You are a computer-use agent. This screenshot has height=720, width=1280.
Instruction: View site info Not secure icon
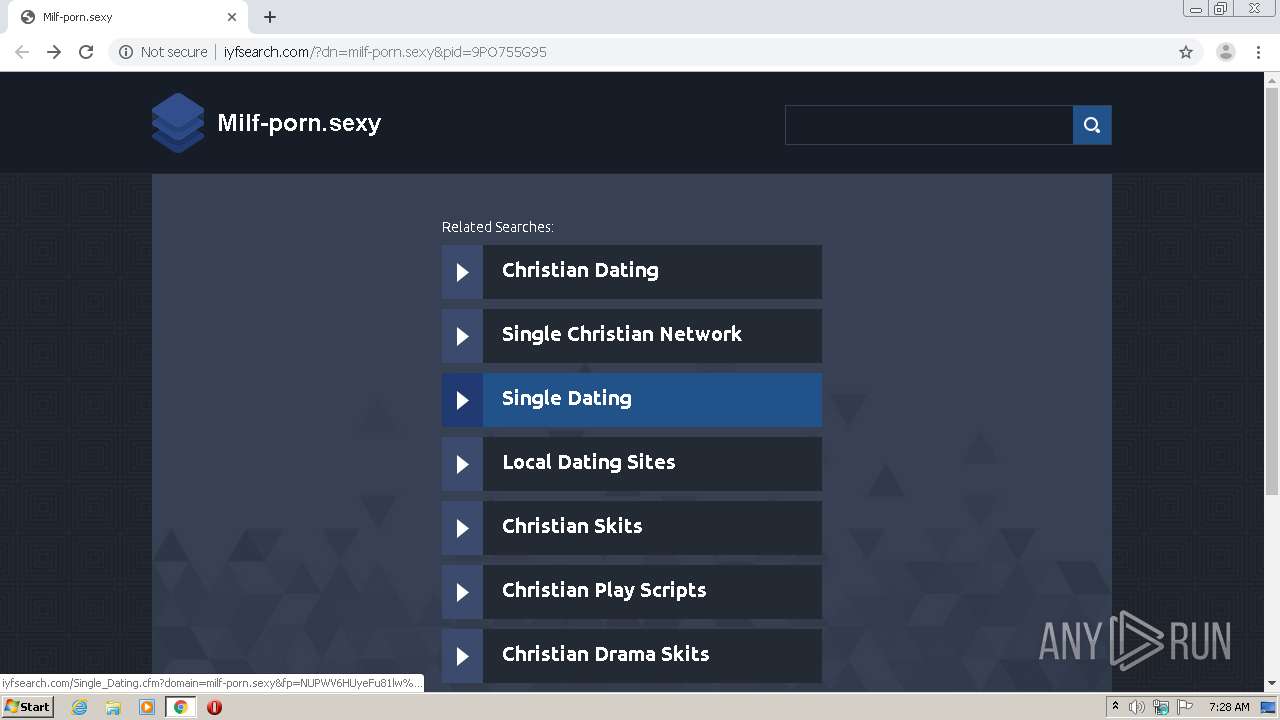(x=126, y=52)
